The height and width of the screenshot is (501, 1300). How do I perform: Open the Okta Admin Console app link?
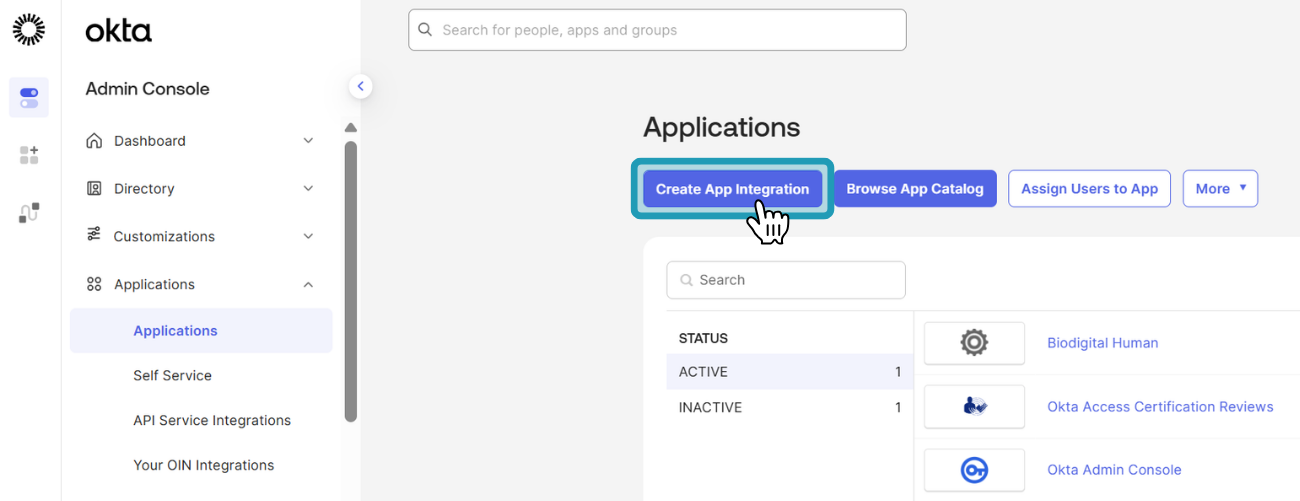1114,470
